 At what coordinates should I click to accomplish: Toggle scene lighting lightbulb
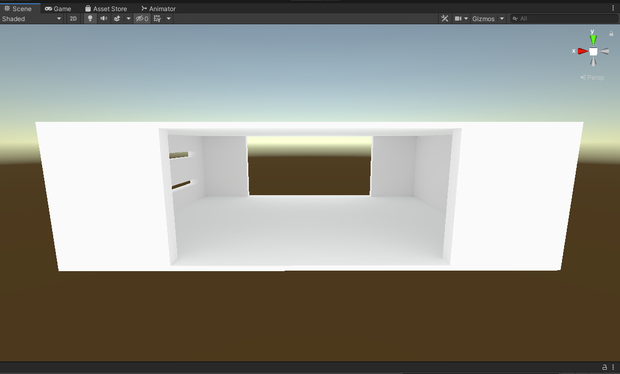(x=90, y=19)
